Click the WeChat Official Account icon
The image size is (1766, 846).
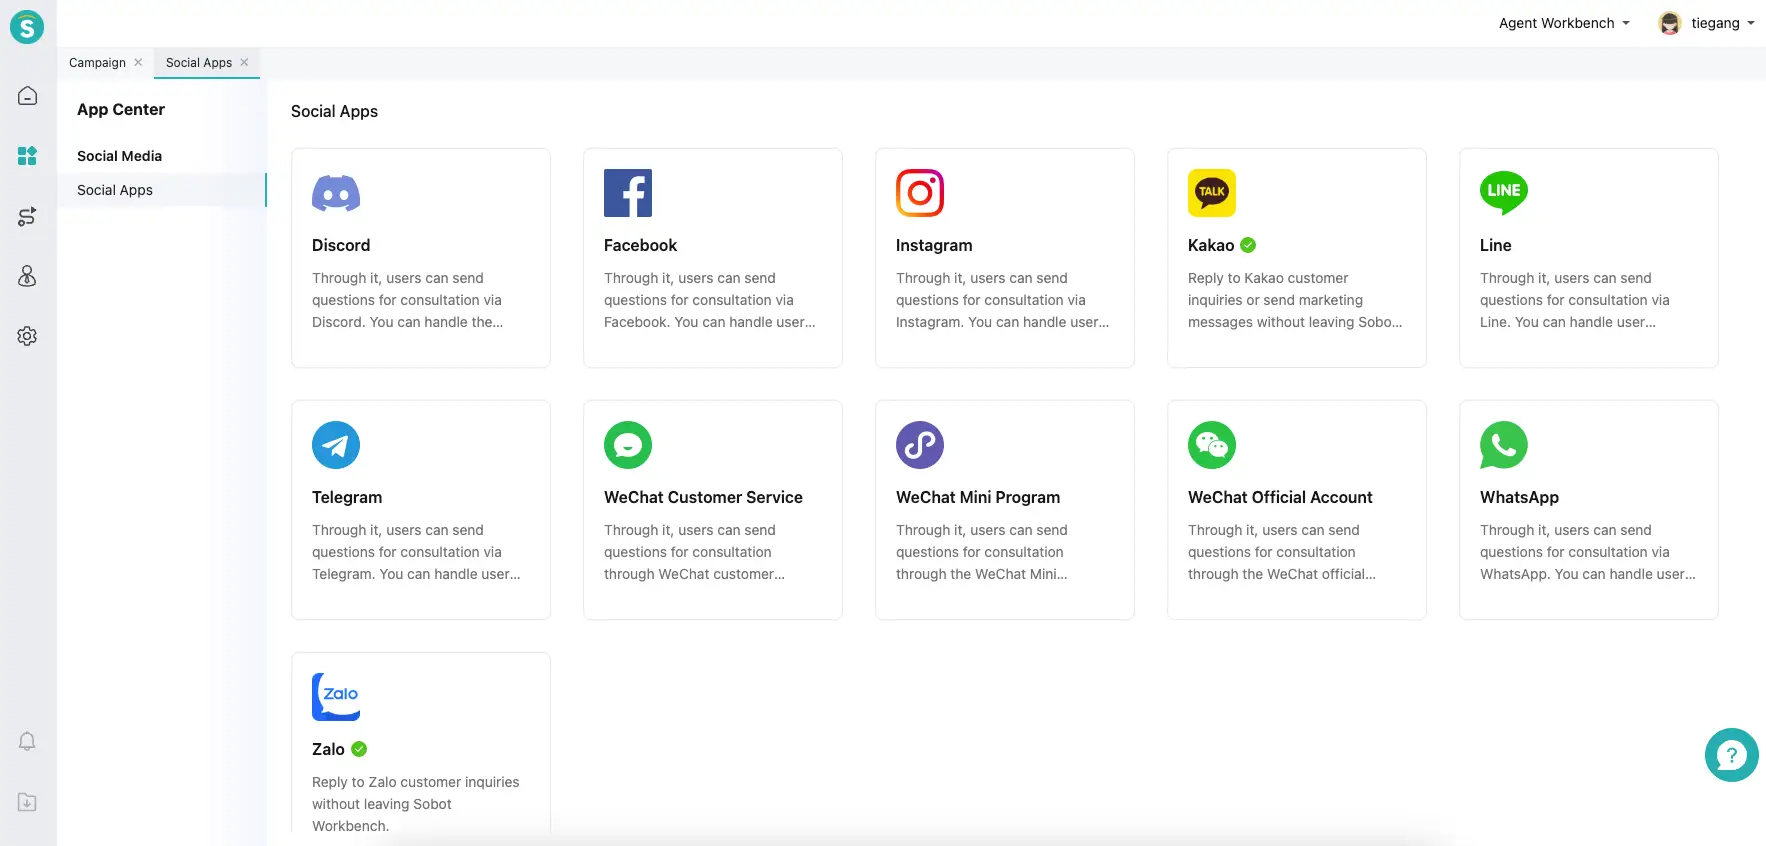pyautogui.click(x=1212, y=445)
